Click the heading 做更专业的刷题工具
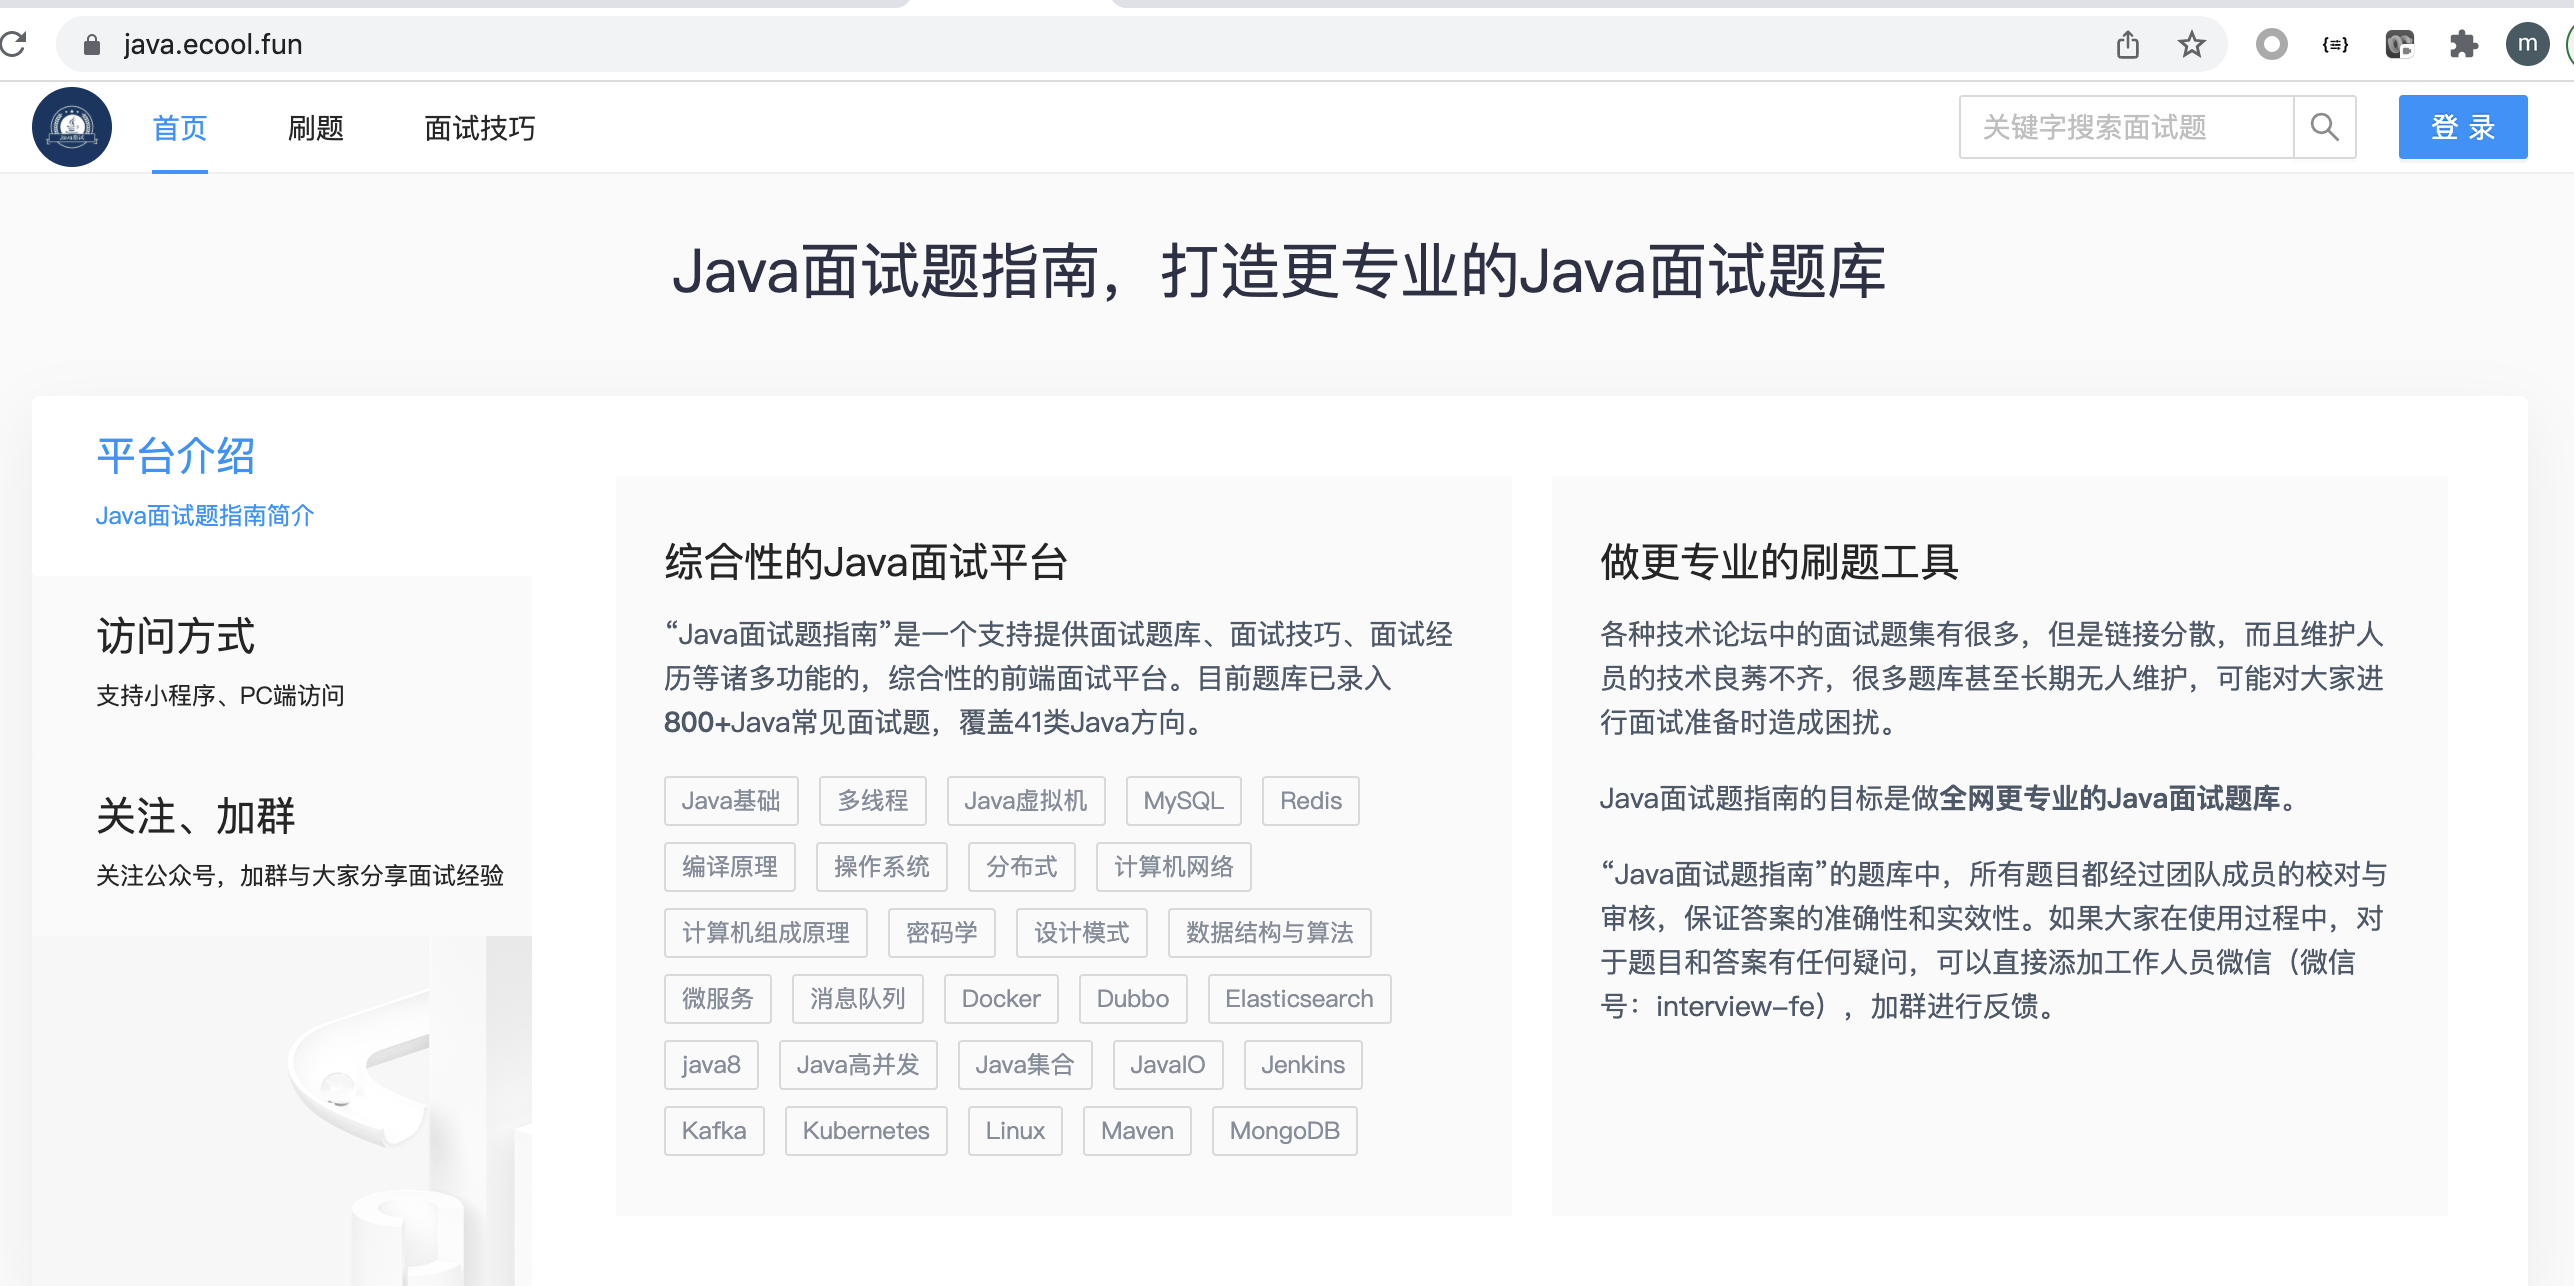Viewport: 2574px width, 1286px height. click(x=1779, y=562)
